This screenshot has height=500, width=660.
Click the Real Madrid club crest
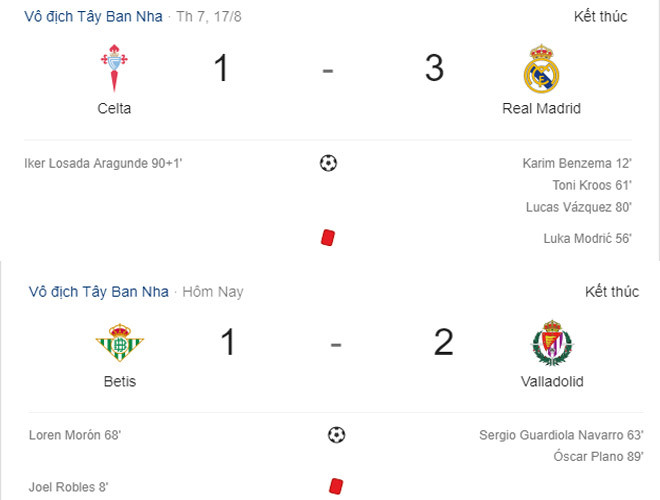pyautogui.click(x=541, y=69)
